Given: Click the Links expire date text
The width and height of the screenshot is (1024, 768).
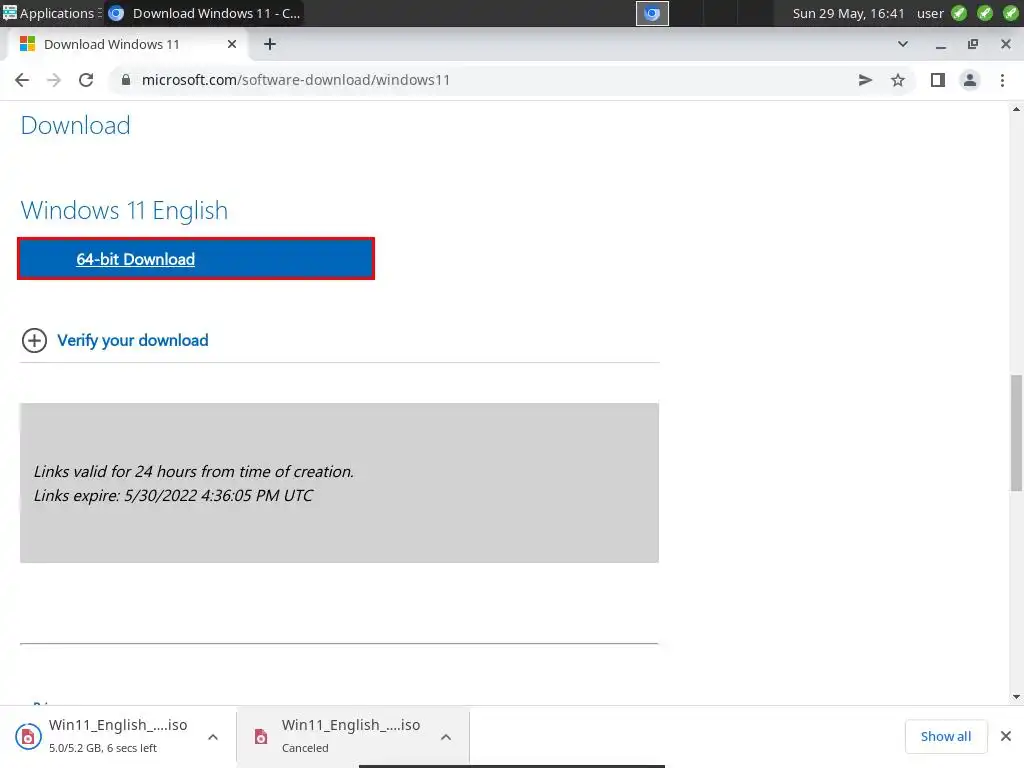Looking at the screenshot, I should tap(173, 496).
